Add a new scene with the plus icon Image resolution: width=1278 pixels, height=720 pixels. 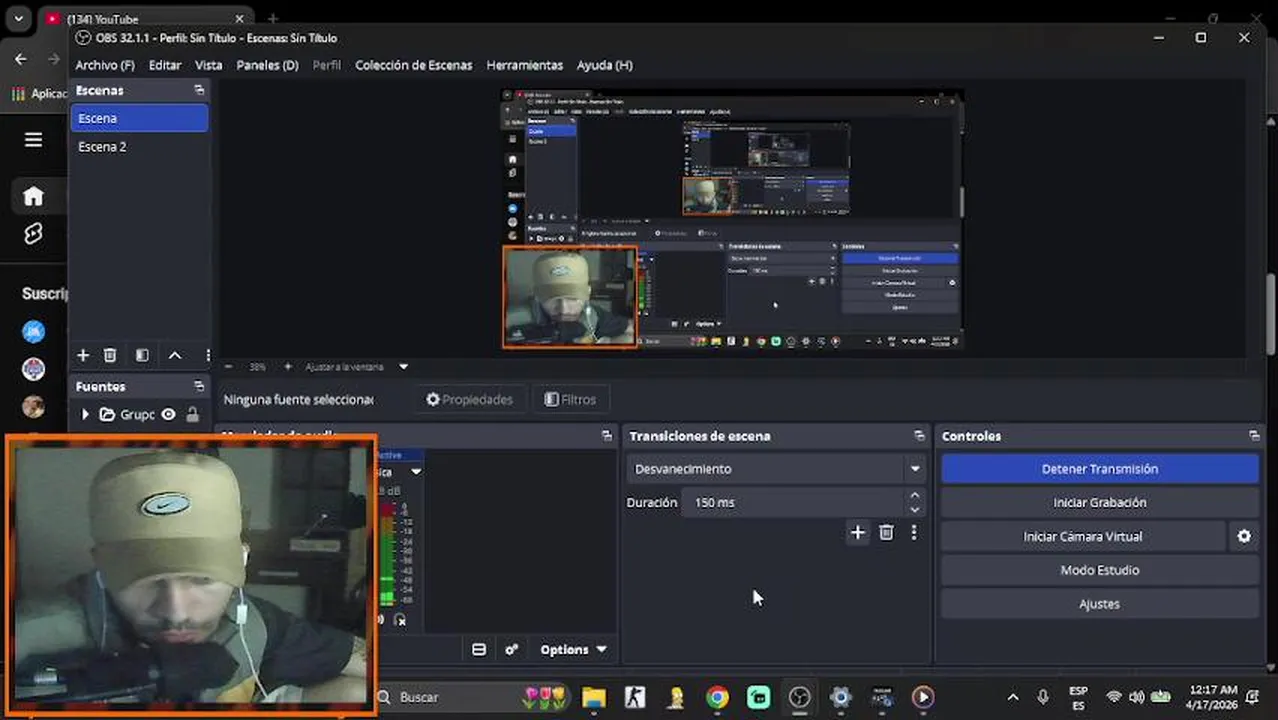[x=83, y=355]
